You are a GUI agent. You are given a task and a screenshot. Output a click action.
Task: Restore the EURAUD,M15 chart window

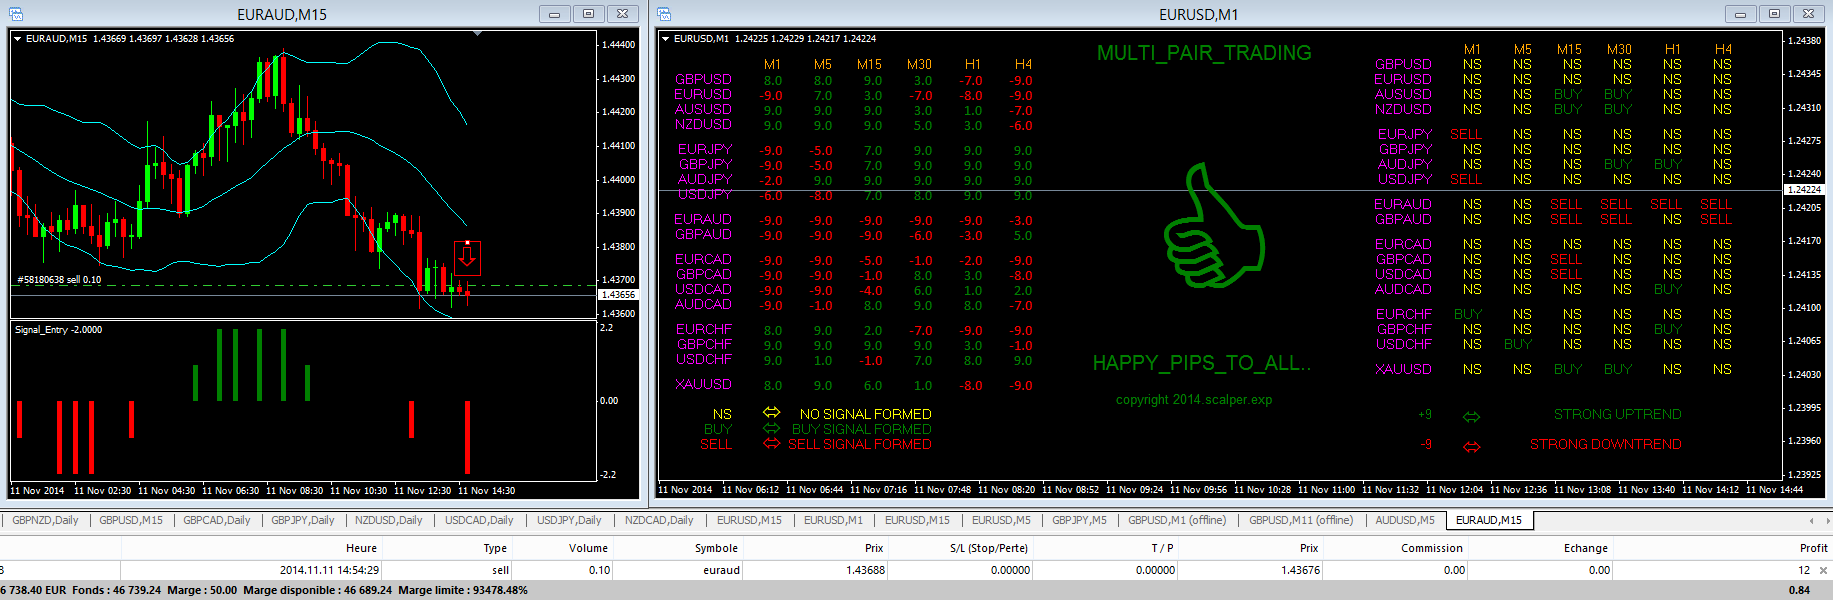[x=588, y=14]
